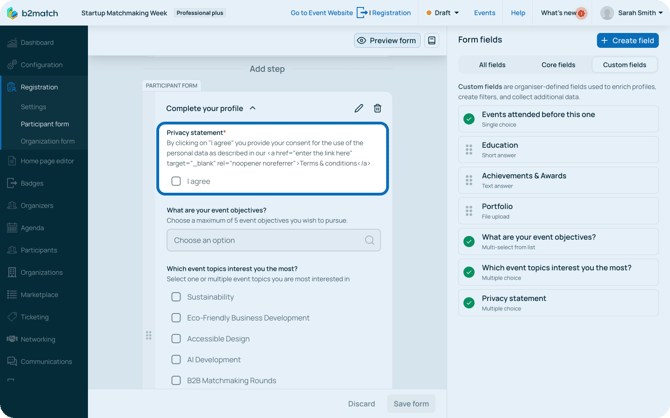
Task: Click the drag handle beside Portfolio field
Action: 468,212
